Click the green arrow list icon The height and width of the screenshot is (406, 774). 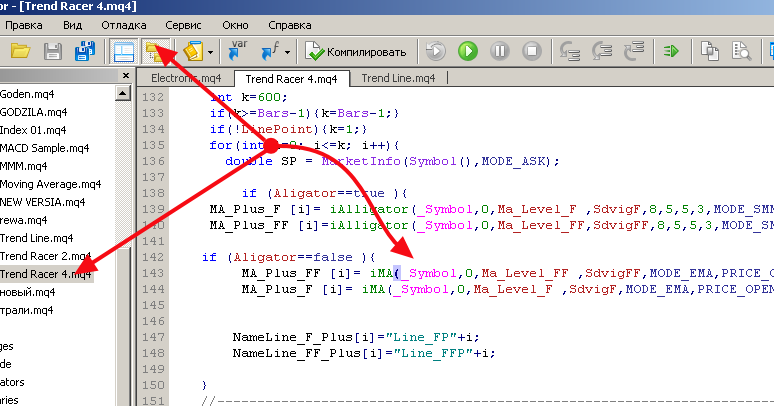click(x=671, y=51)
